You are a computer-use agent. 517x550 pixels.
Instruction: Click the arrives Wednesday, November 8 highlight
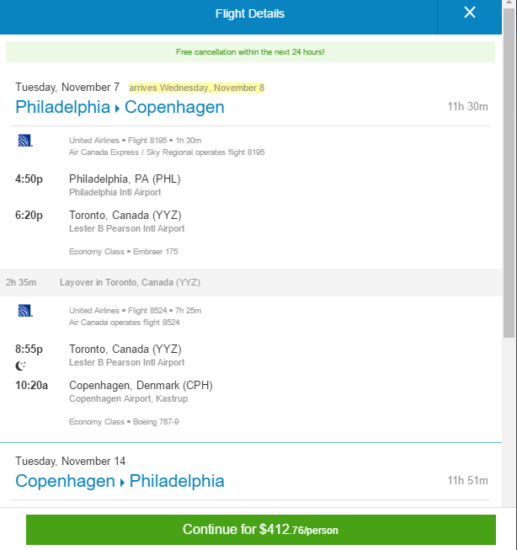click(196, 88)
